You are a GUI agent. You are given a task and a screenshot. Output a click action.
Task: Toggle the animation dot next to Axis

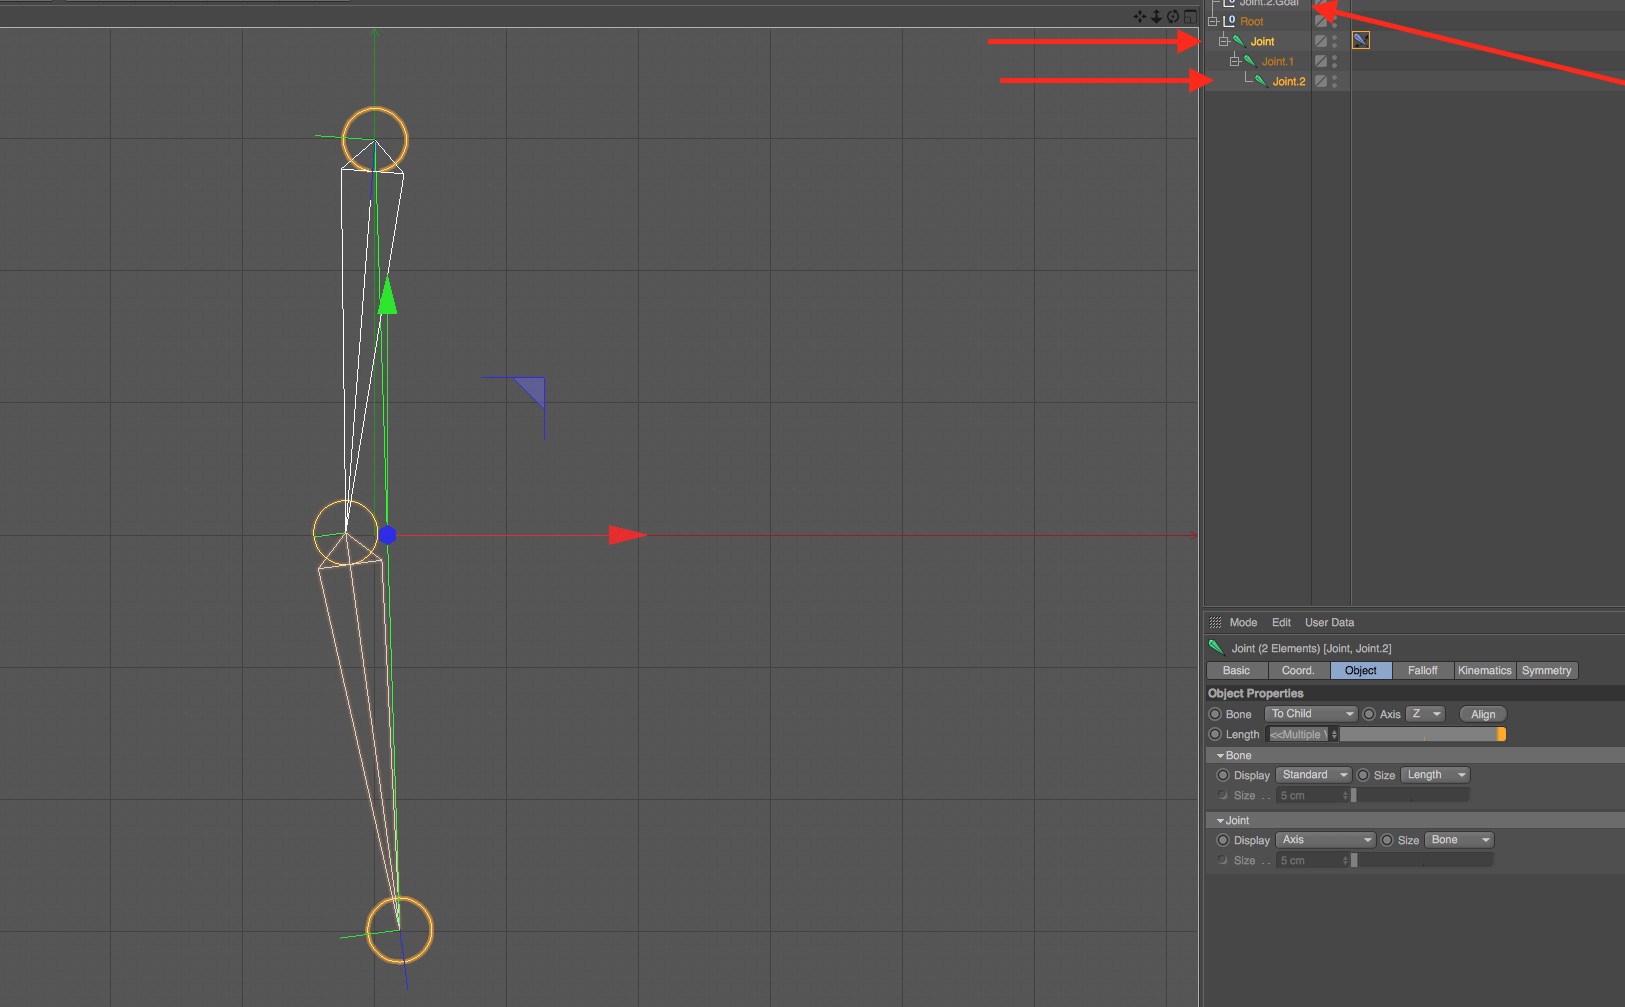1369,714
